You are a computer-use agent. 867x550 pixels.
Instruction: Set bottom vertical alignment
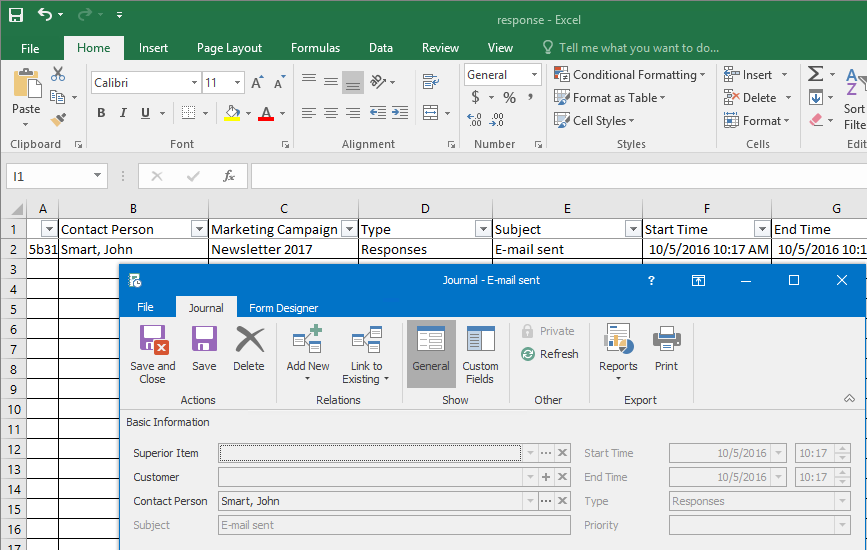[353, 82]
